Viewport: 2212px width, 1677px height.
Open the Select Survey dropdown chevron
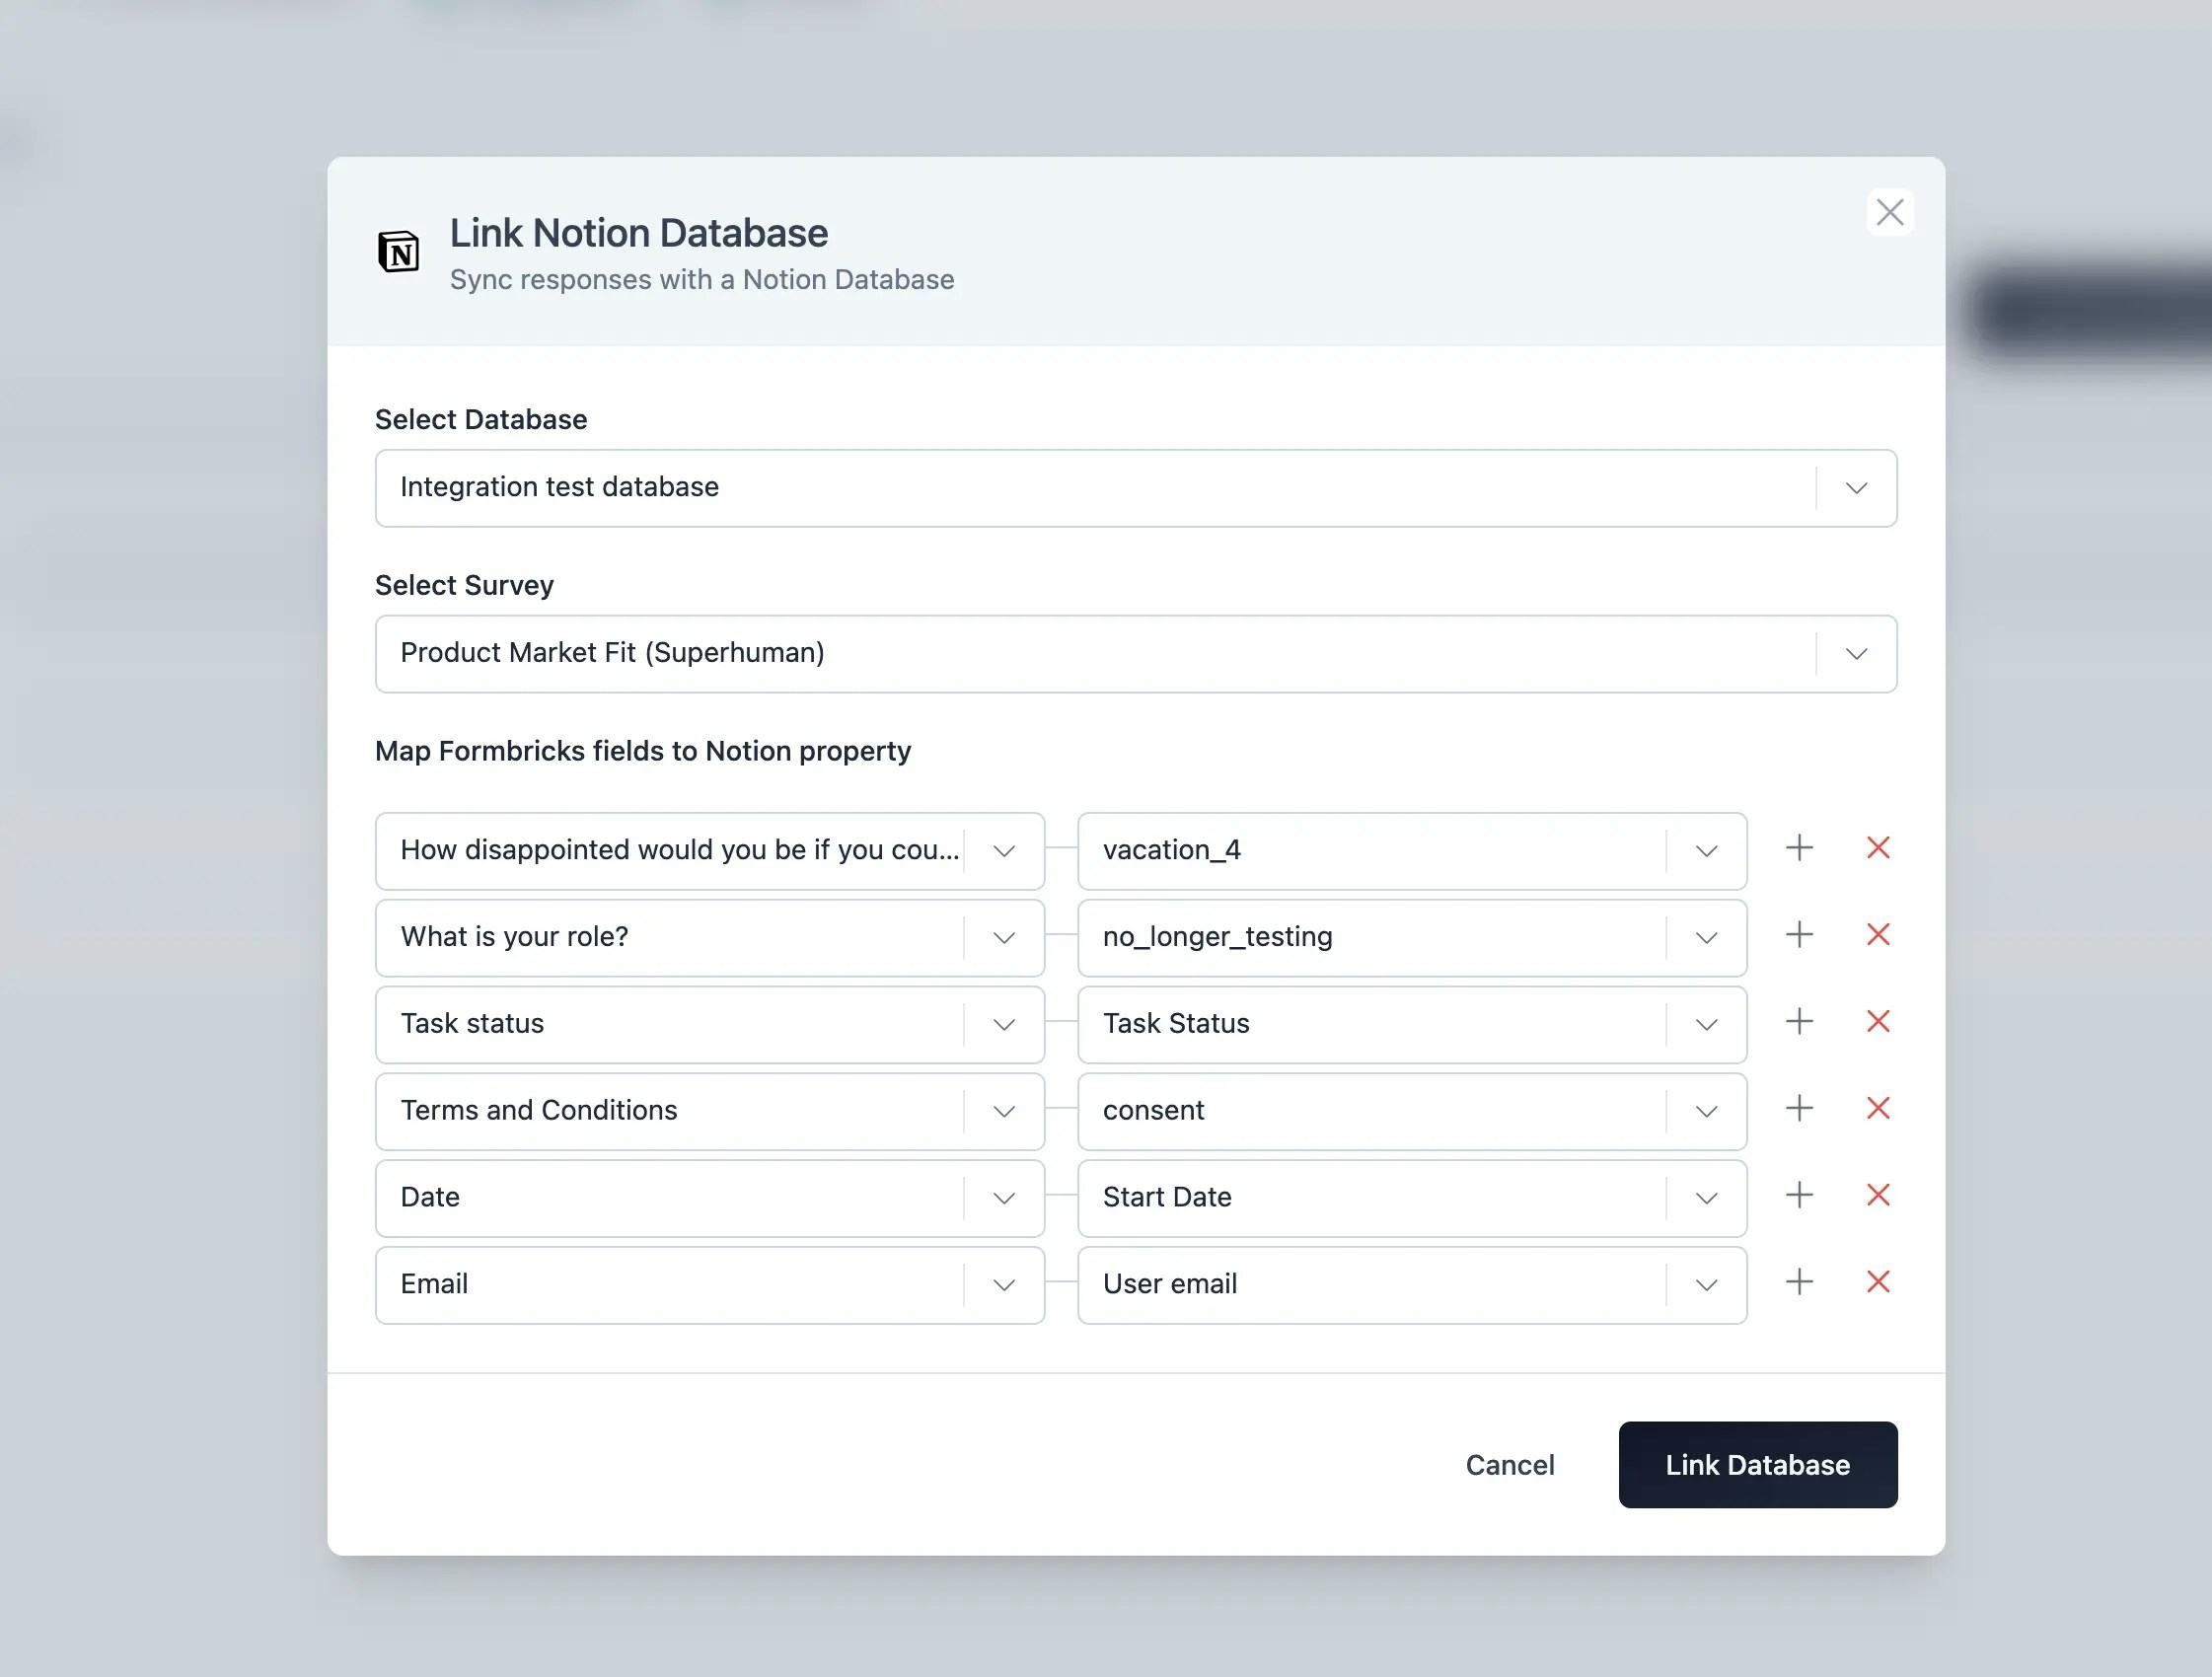tap(1856, 654)
